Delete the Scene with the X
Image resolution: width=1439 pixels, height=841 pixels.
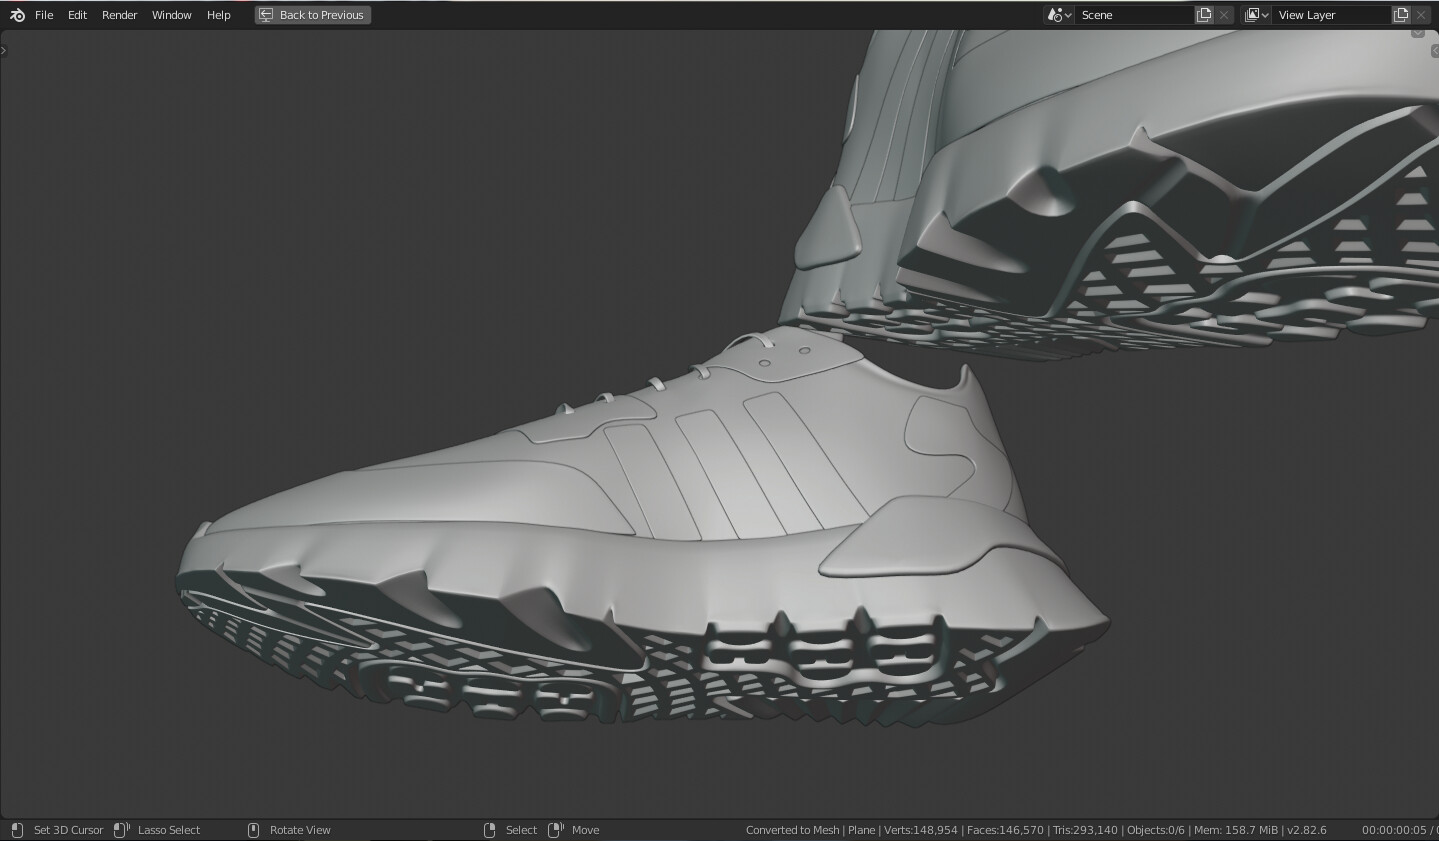click(1224, 15)
